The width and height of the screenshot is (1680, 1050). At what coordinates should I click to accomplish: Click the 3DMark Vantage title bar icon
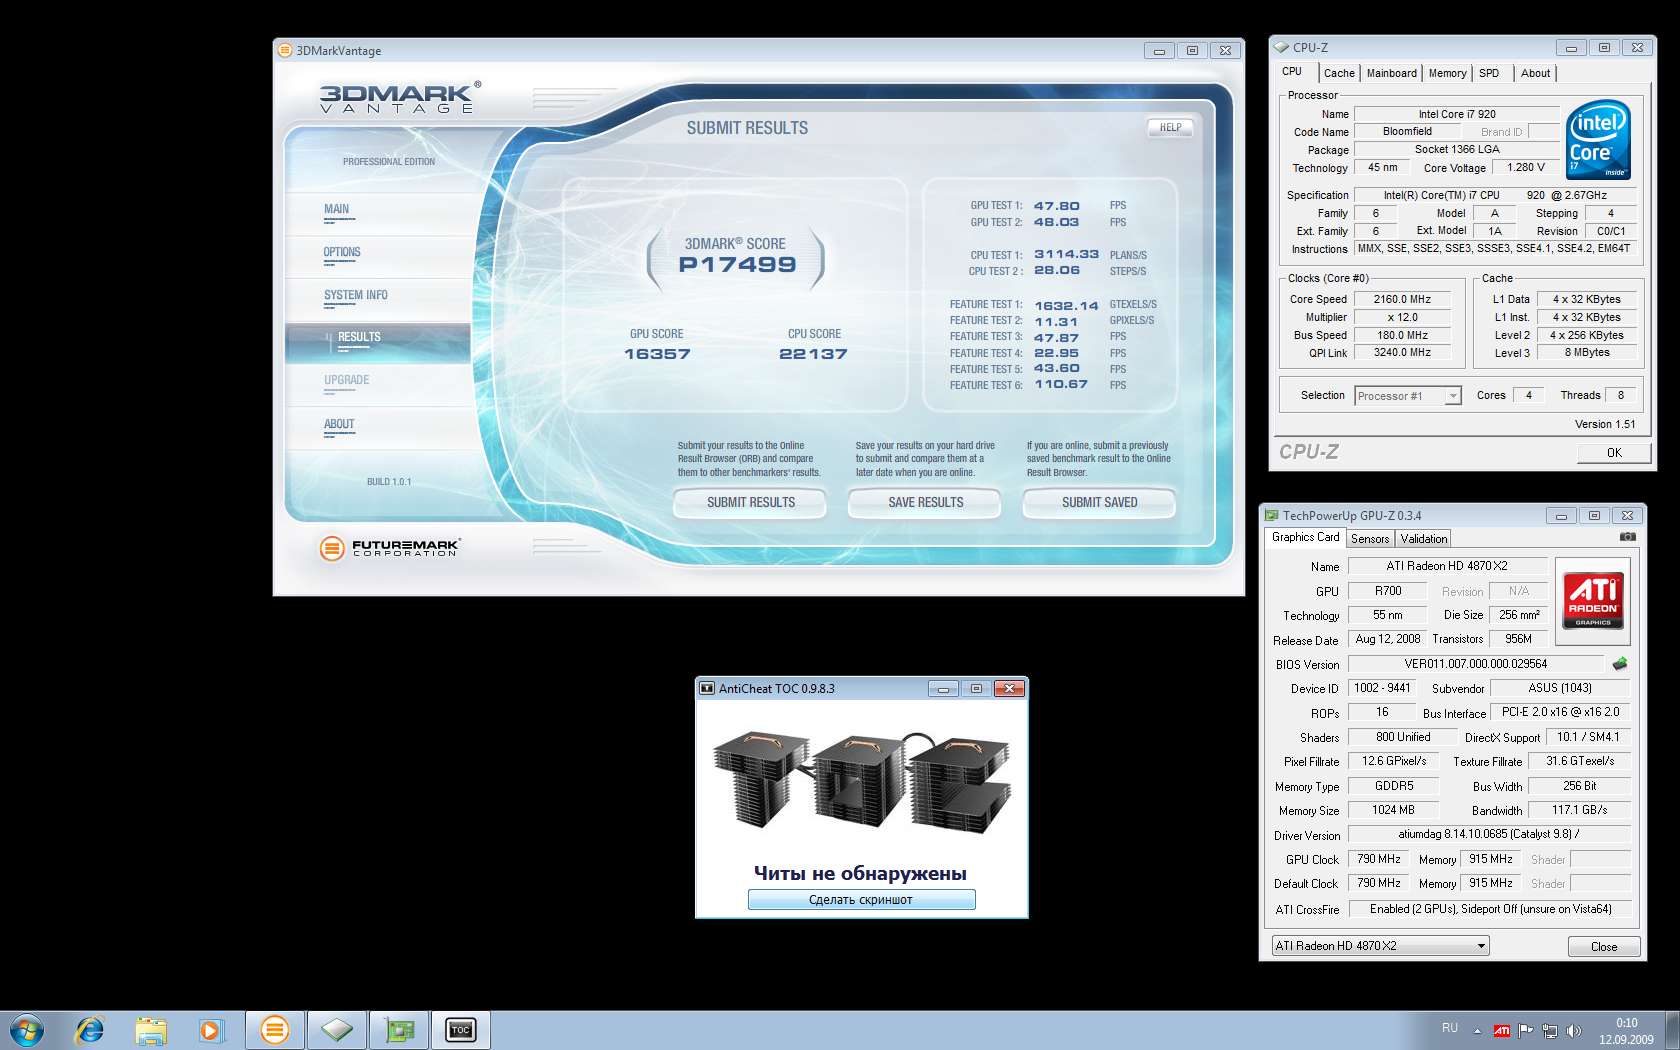(285, 50)
